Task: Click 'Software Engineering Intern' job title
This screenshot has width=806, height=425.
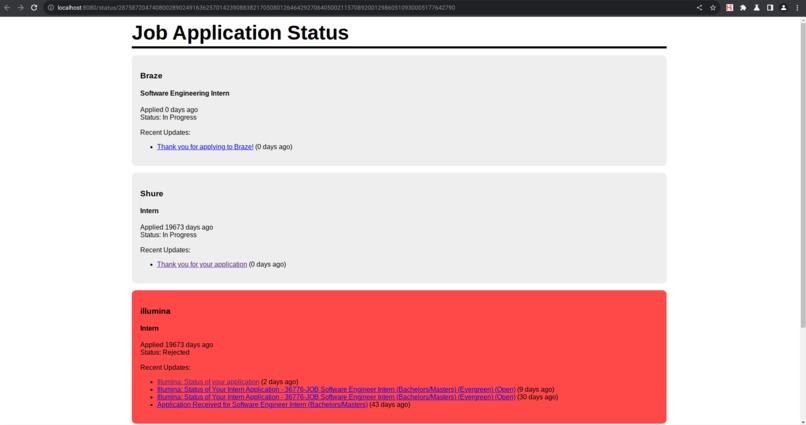Action: [185, 93]
